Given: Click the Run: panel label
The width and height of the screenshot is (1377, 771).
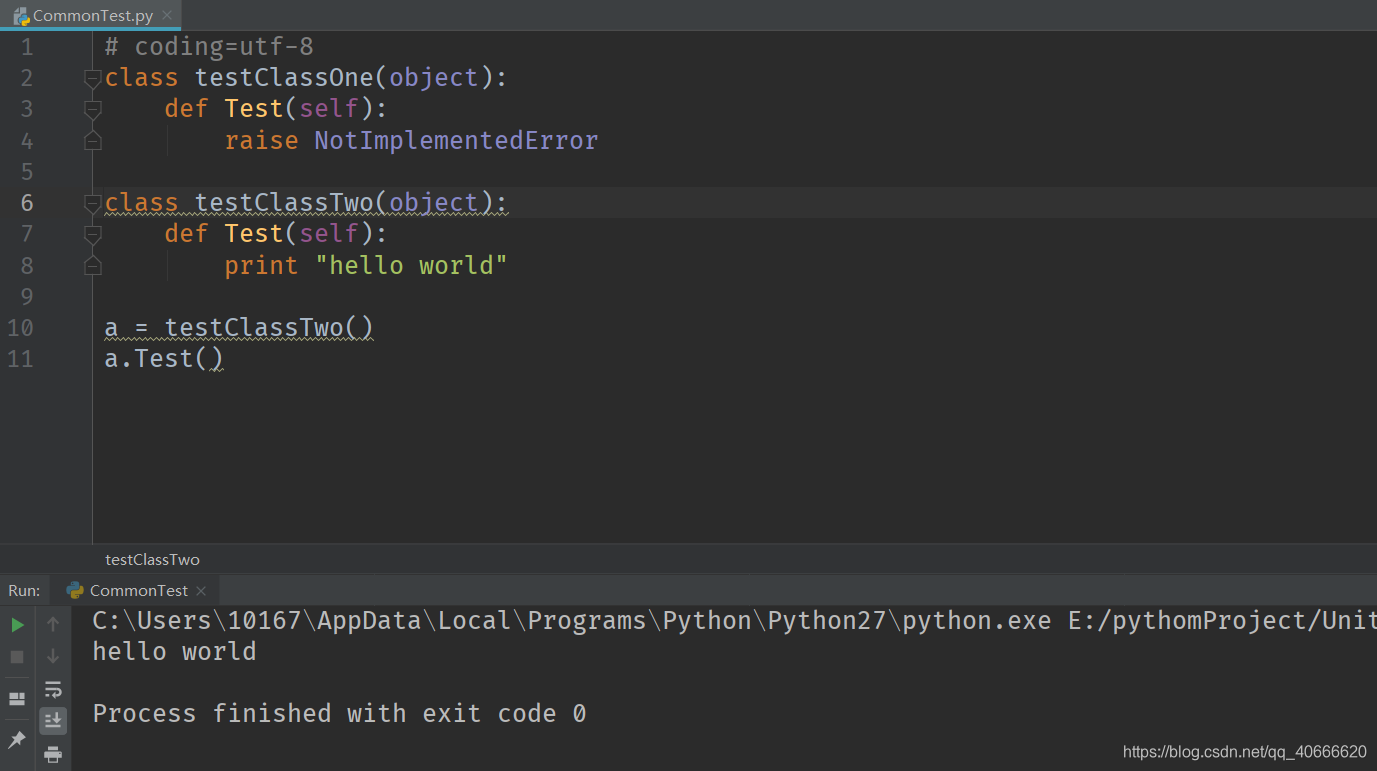Looking at the screenshot, I should click(x=24, y=590).
